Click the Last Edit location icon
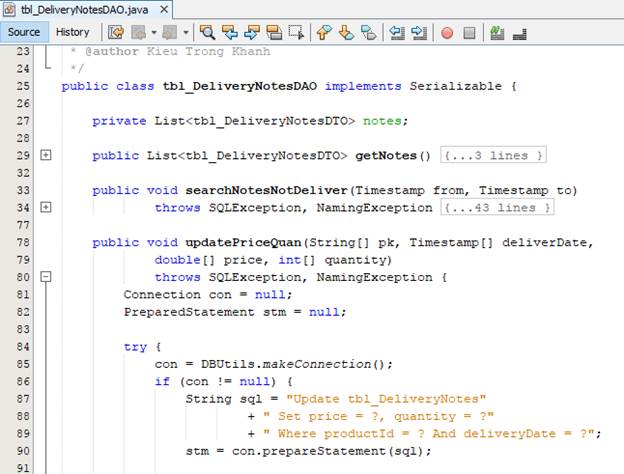Screen dimensions: 624x474 pyautogui.click(x=116, y=32)
